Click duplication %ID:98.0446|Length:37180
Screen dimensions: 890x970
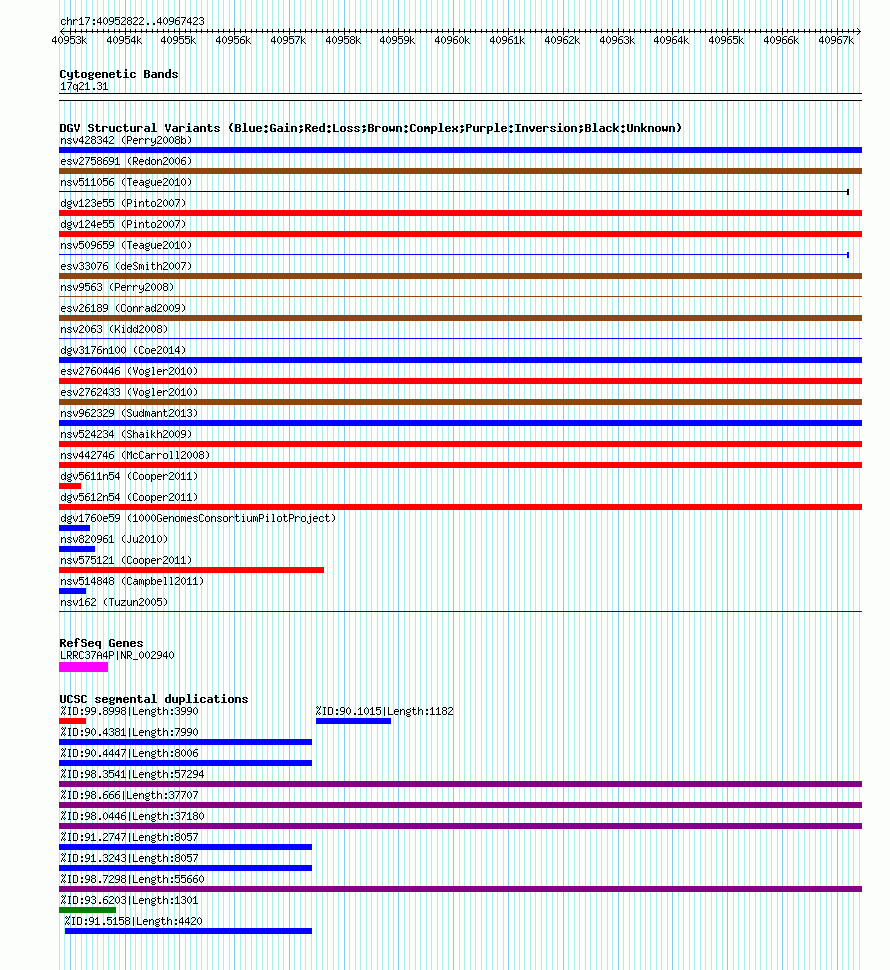[x=132, y=817]
